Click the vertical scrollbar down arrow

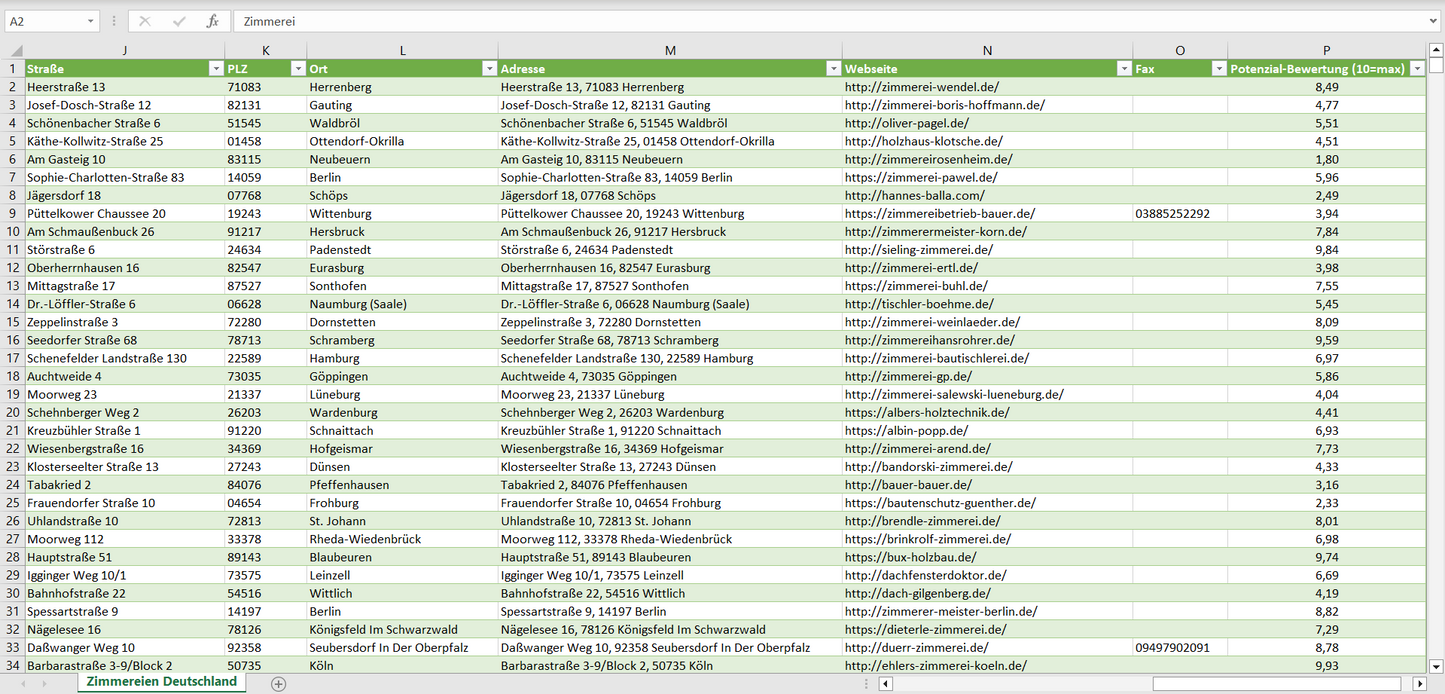coord(1436,665)
